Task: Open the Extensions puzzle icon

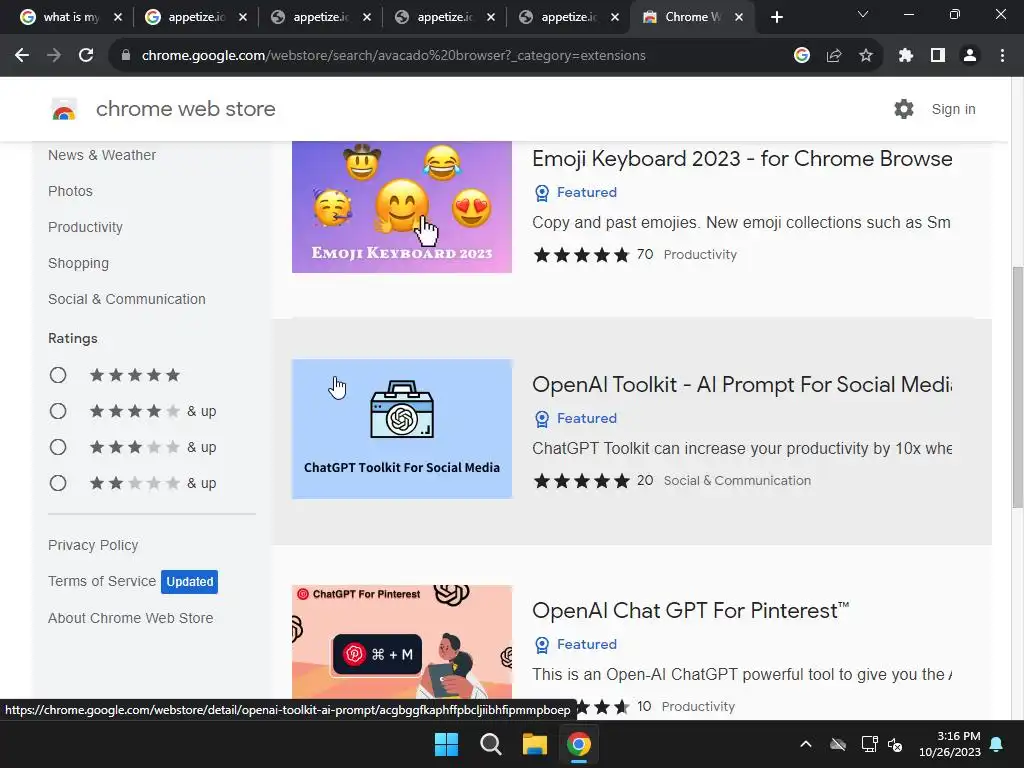Action: point(905,56)
